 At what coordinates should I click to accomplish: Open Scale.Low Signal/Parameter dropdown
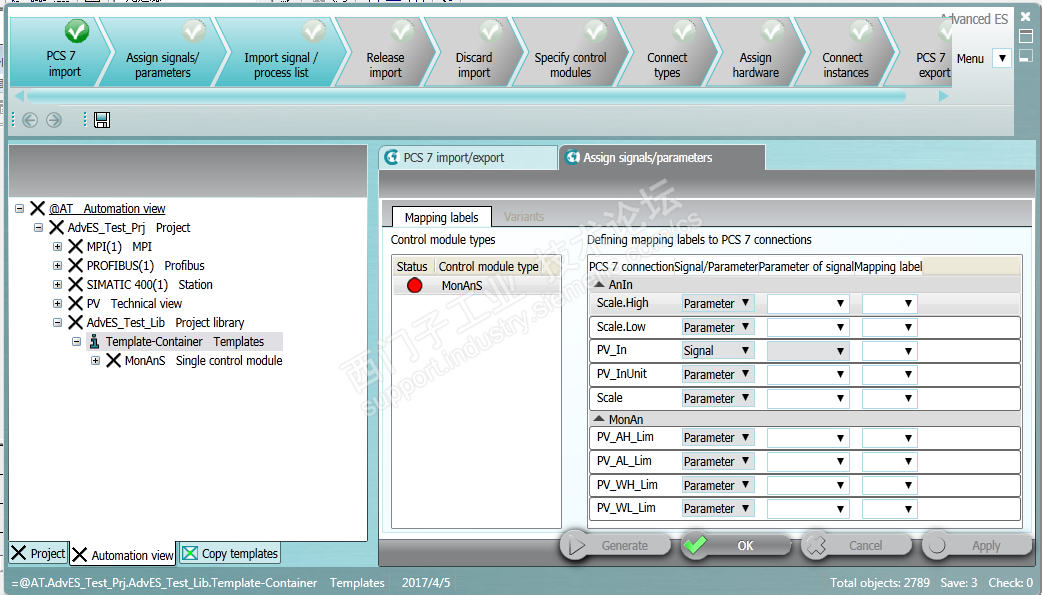coord(718,327)
